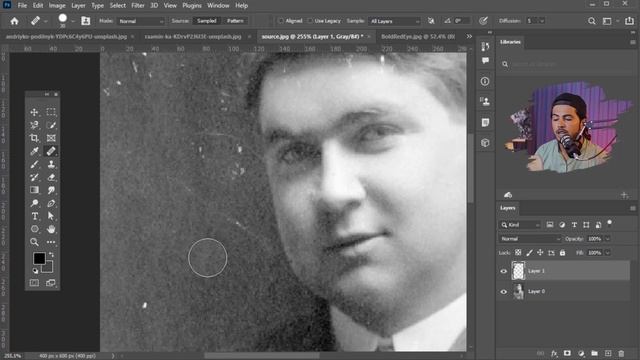Image resolution: width=640 pixels, height=360 pixels.
Task: Select the Dodge tool
Action: click(34, 203)
